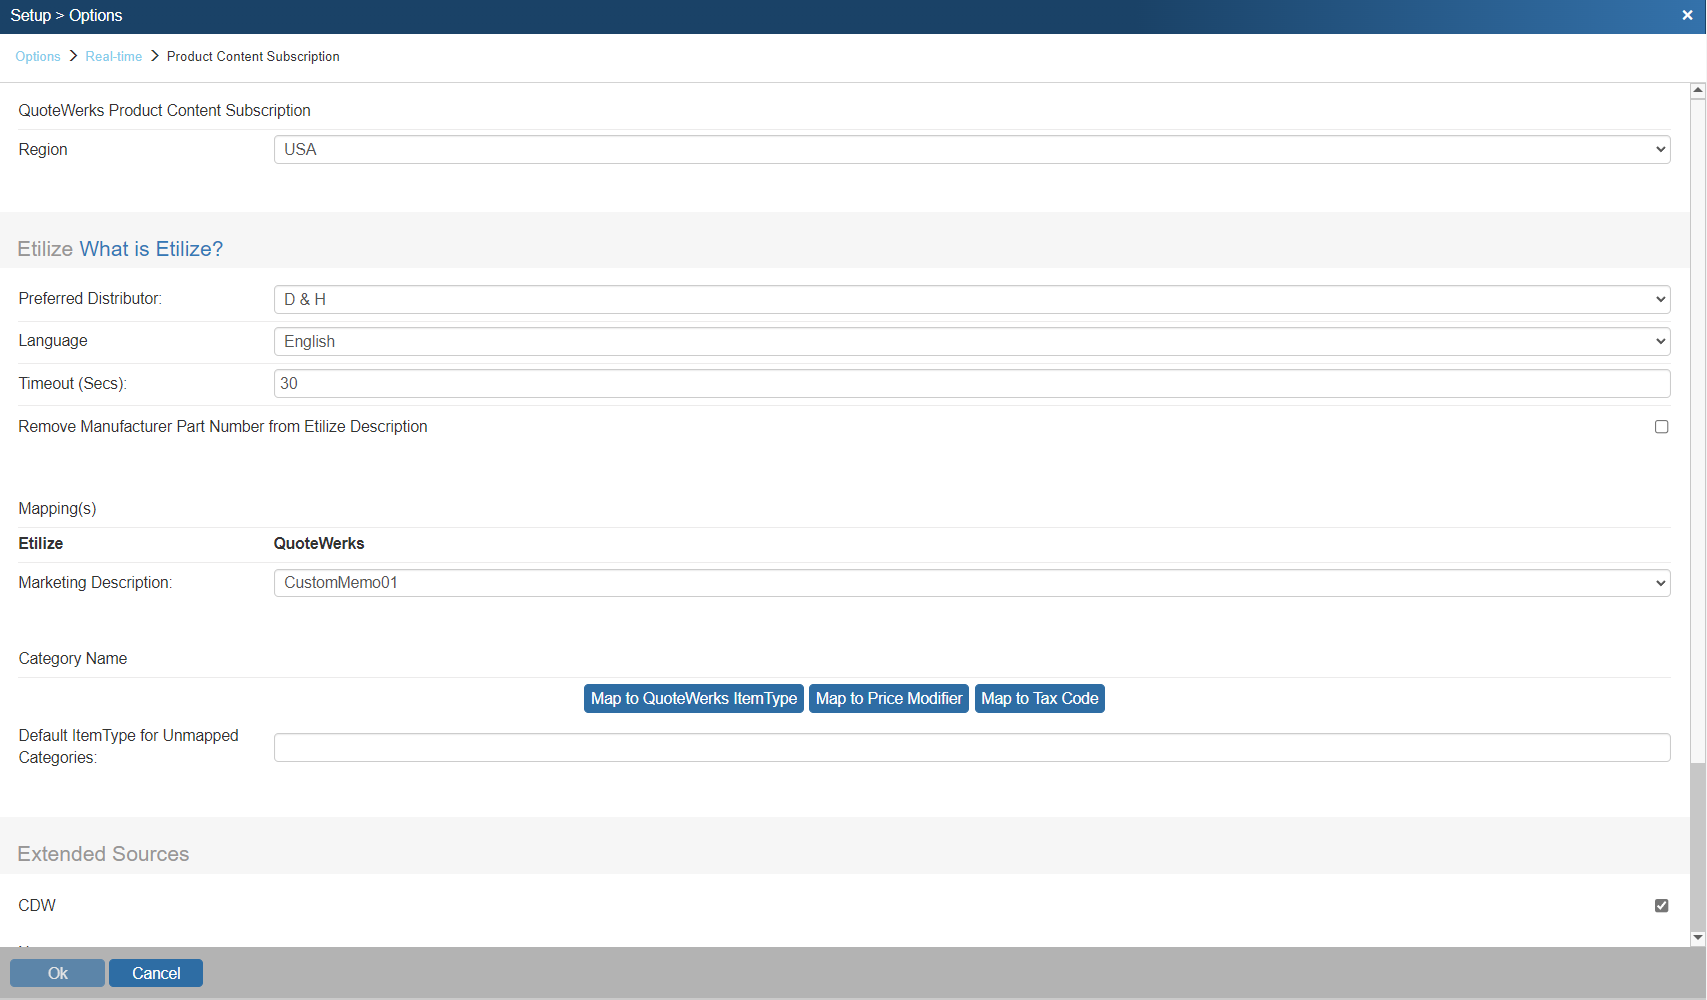The height and width of the screenshot is (1000, 1707).
Task: Open Marketing Description mapping dropdown
Action: click(x=972, y=583)
